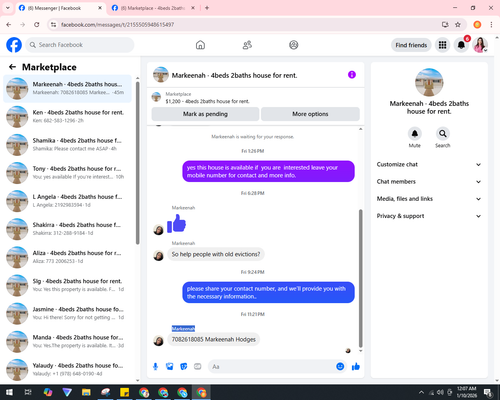
Task: Expand Media, files and links section
Action: coord(429,199)
